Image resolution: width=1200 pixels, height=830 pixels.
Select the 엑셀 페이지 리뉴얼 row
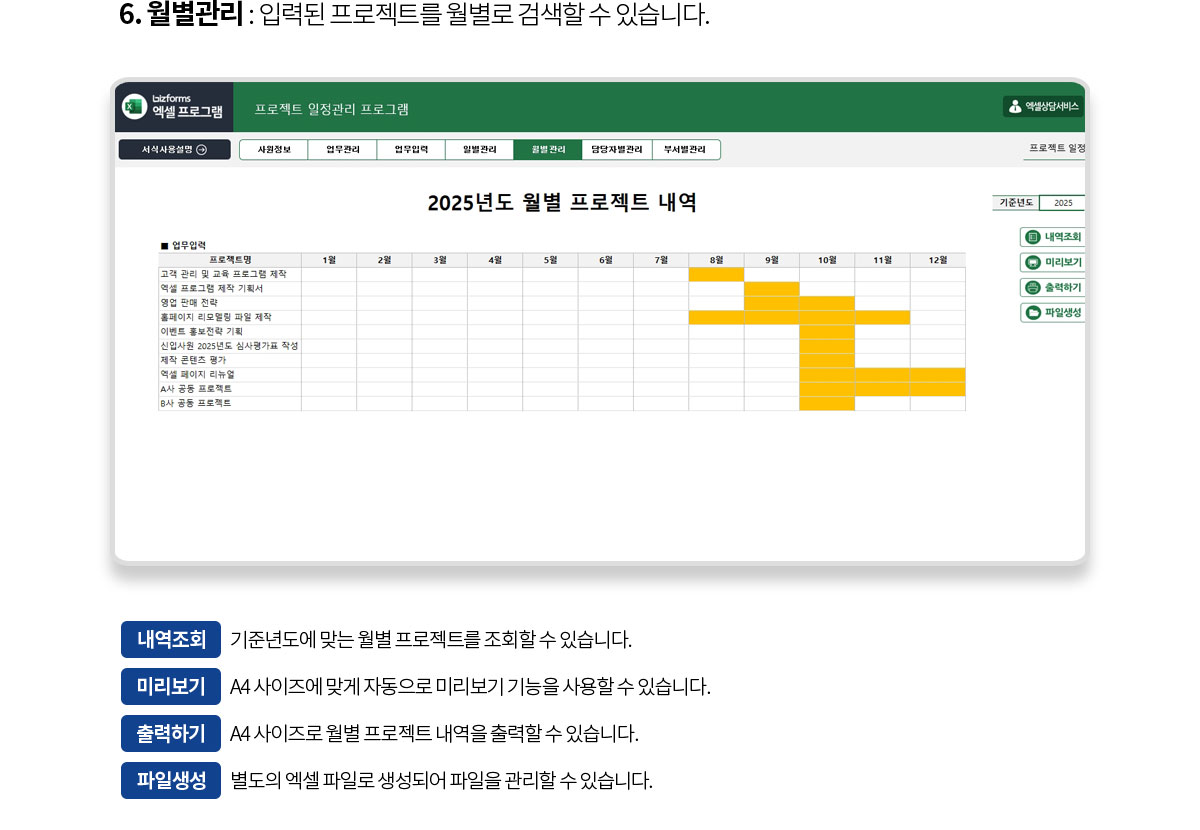562,374
